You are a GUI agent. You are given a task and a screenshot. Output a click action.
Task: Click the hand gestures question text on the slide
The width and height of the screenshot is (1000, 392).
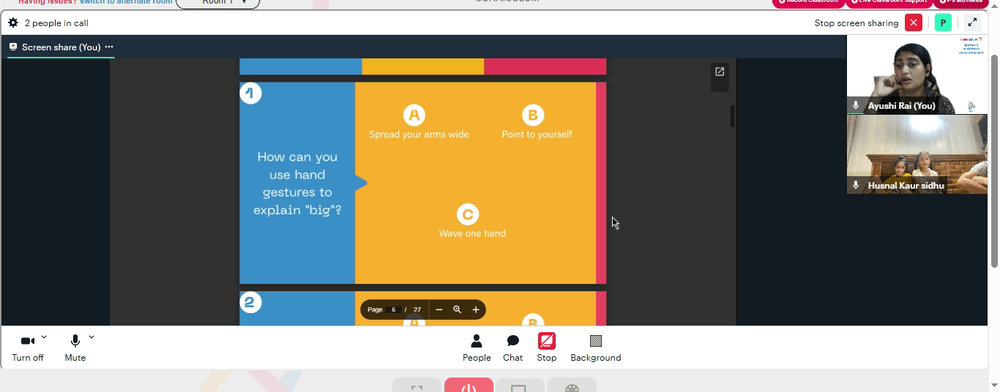pos(297,183)
